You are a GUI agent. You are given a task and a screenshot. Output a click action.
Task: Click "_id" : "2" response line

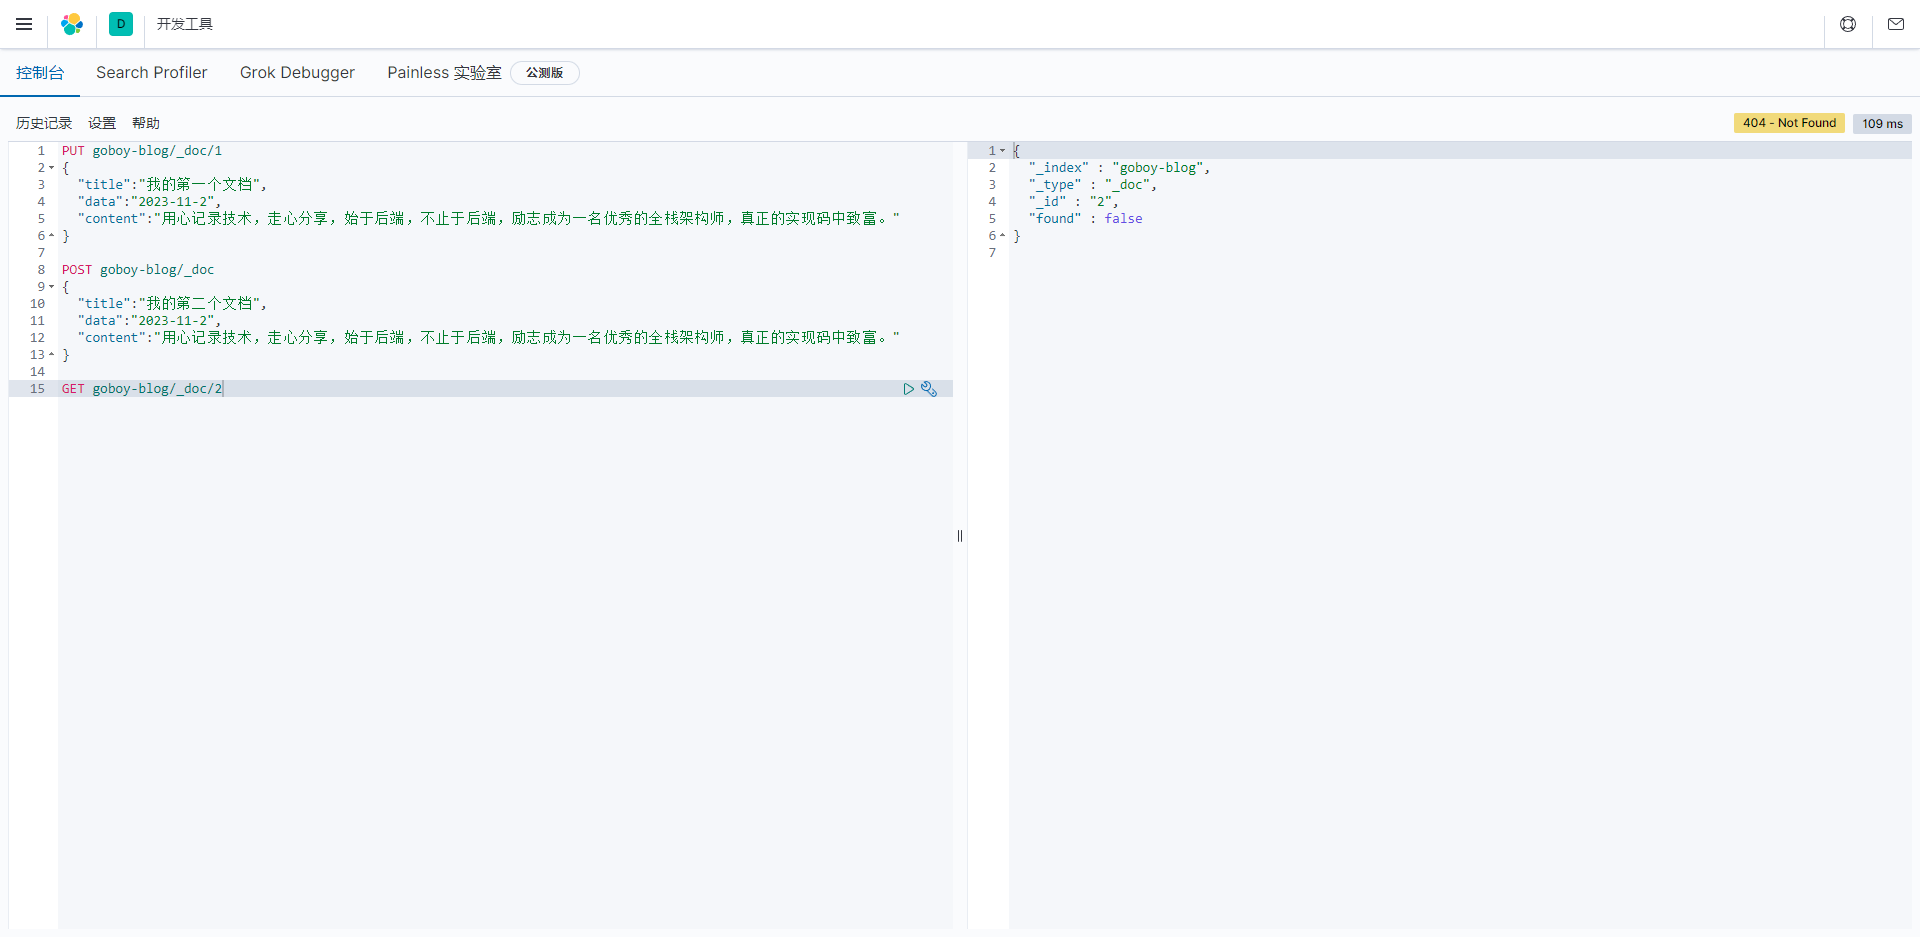pos(1074,202)
